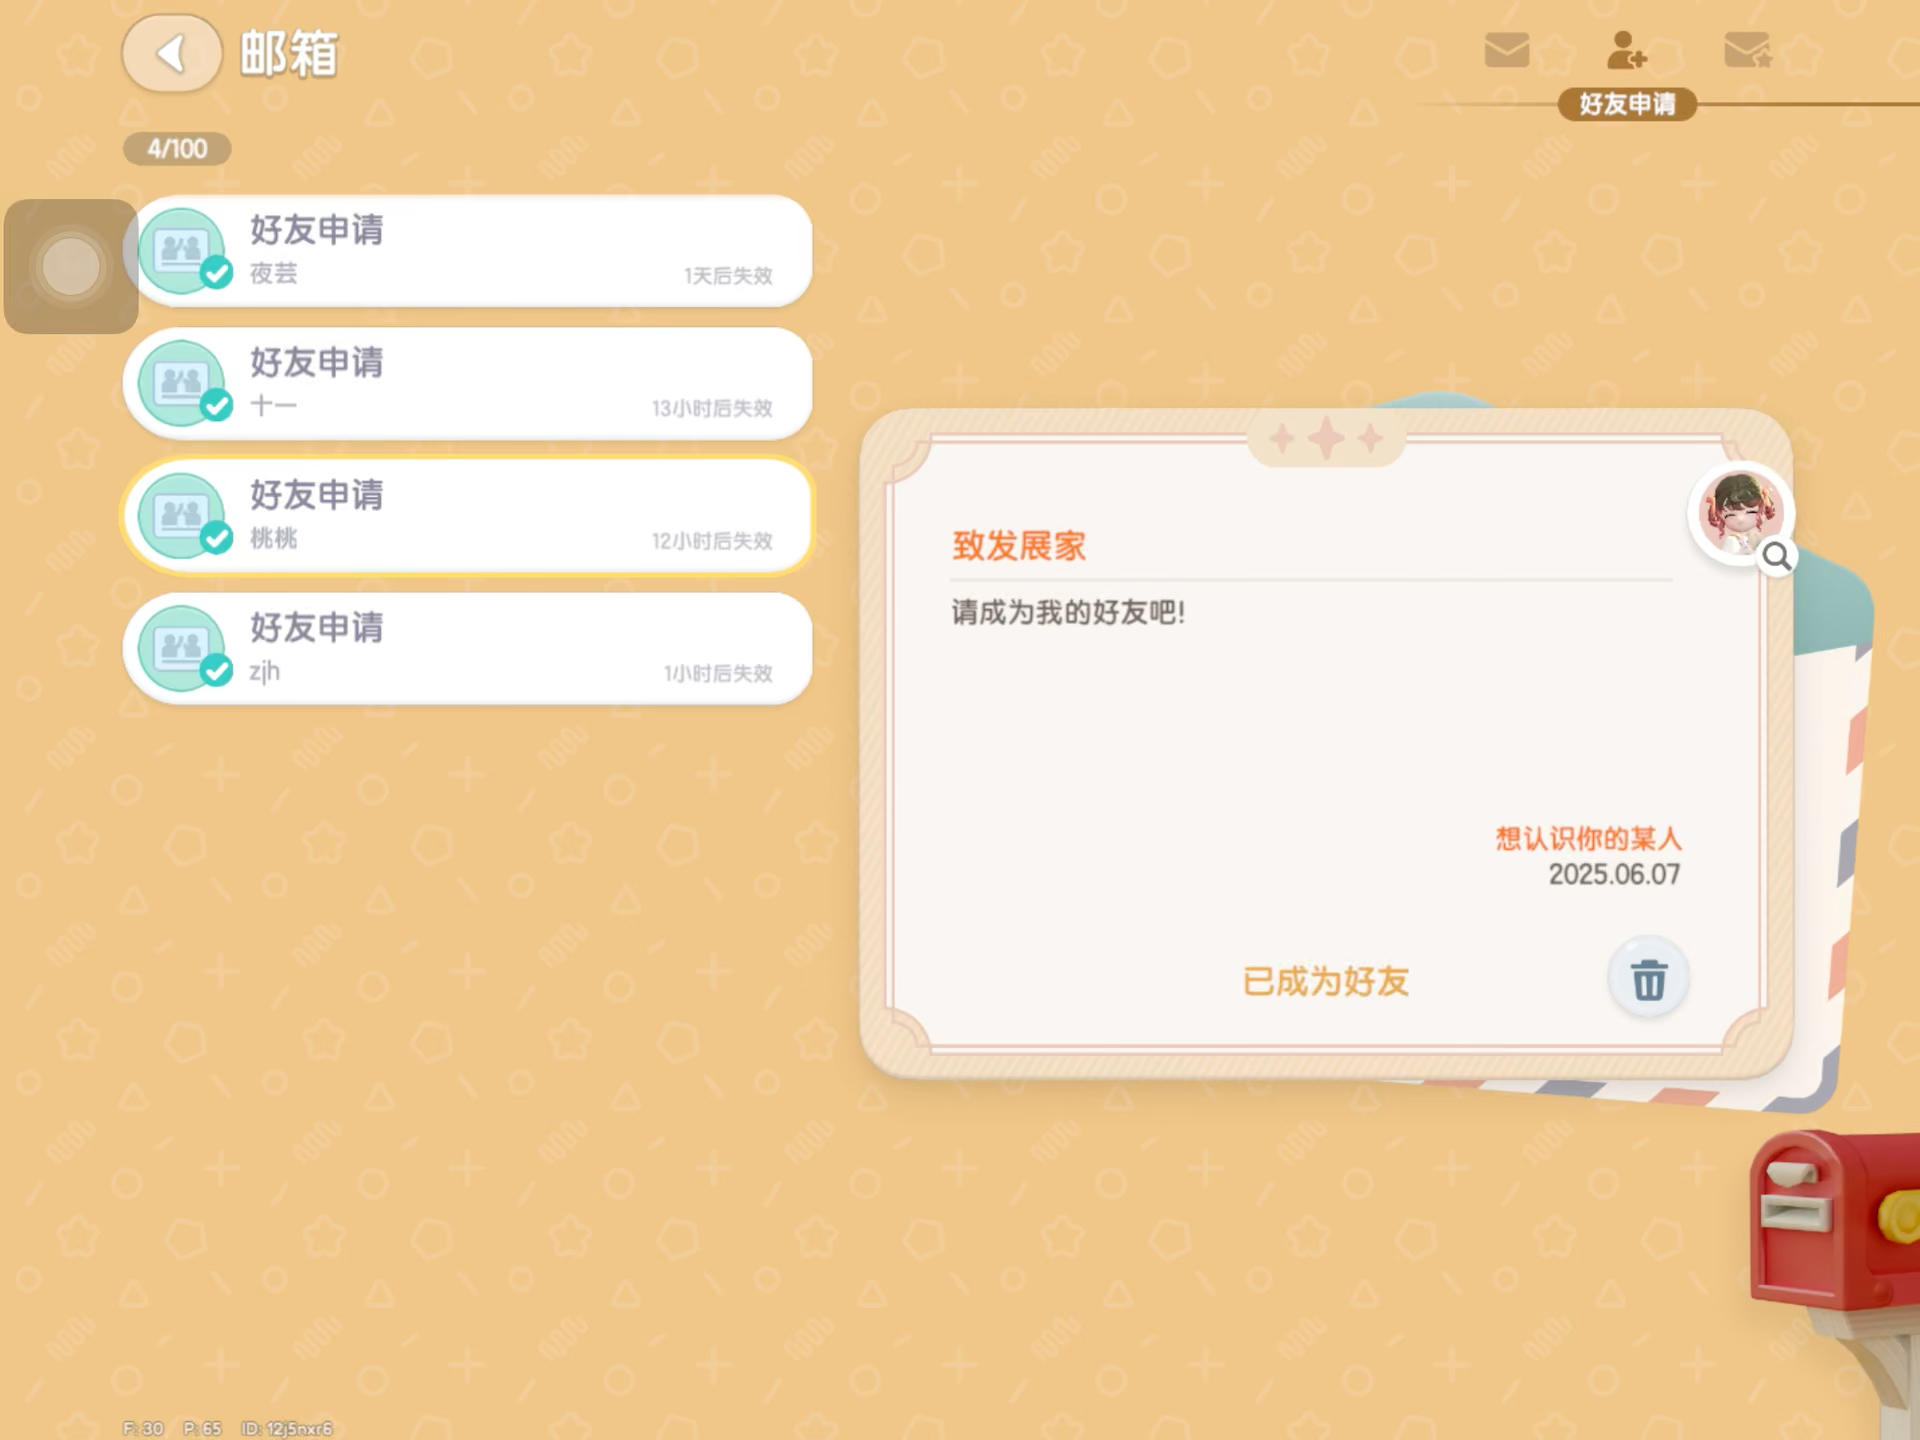Open the starred mail envelope tab

[x=1747, y=50]
